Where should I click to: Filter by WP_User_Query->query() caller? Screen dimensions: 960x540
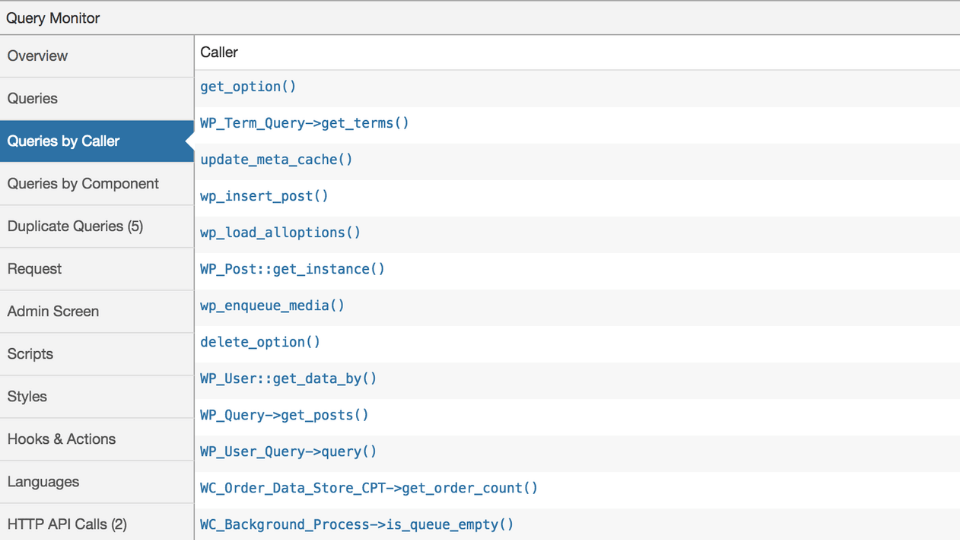[288, 451]
